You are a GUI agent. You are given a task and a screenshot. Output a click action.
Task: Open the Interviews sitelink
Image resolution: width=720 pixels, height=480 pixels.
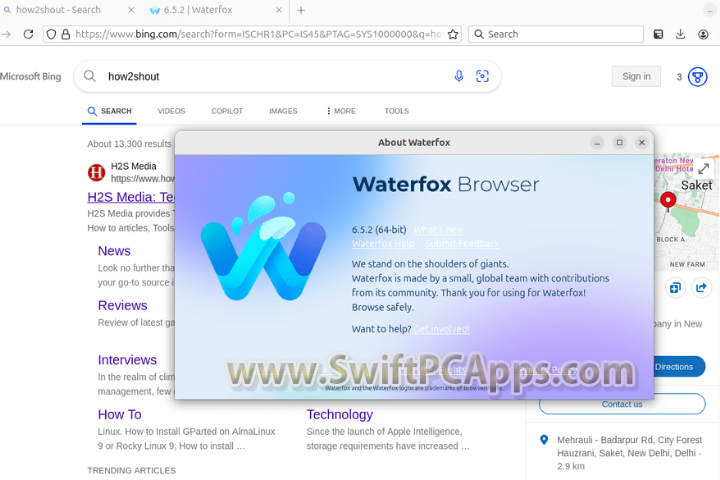coord(127,360)
